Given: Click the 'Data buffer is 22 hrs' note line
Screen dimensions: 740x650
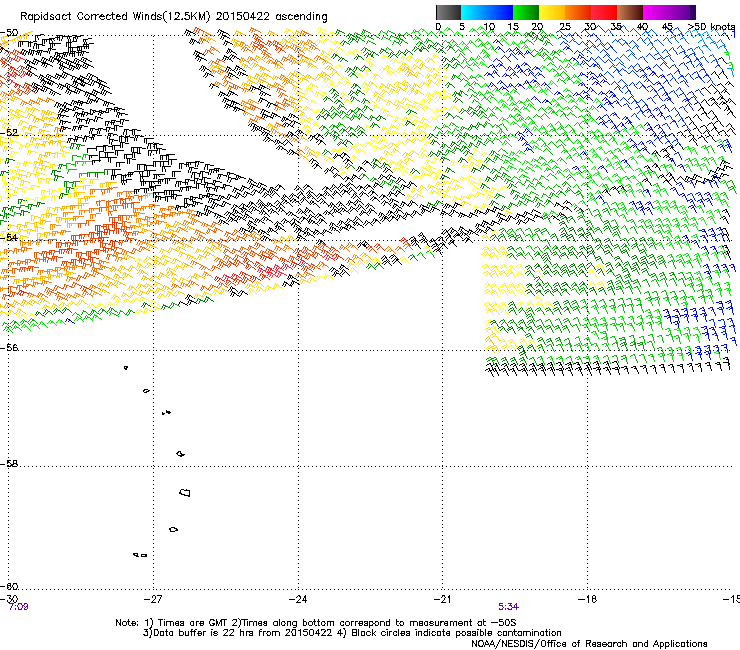Looking at the screenshot, I should (x=352, y=633).
